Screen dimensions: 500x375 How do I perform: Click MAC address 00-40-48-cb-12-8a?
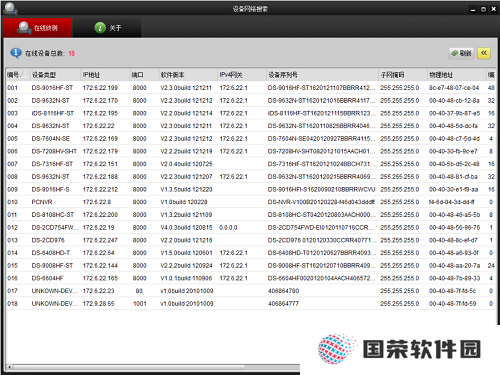coord(454,100)
